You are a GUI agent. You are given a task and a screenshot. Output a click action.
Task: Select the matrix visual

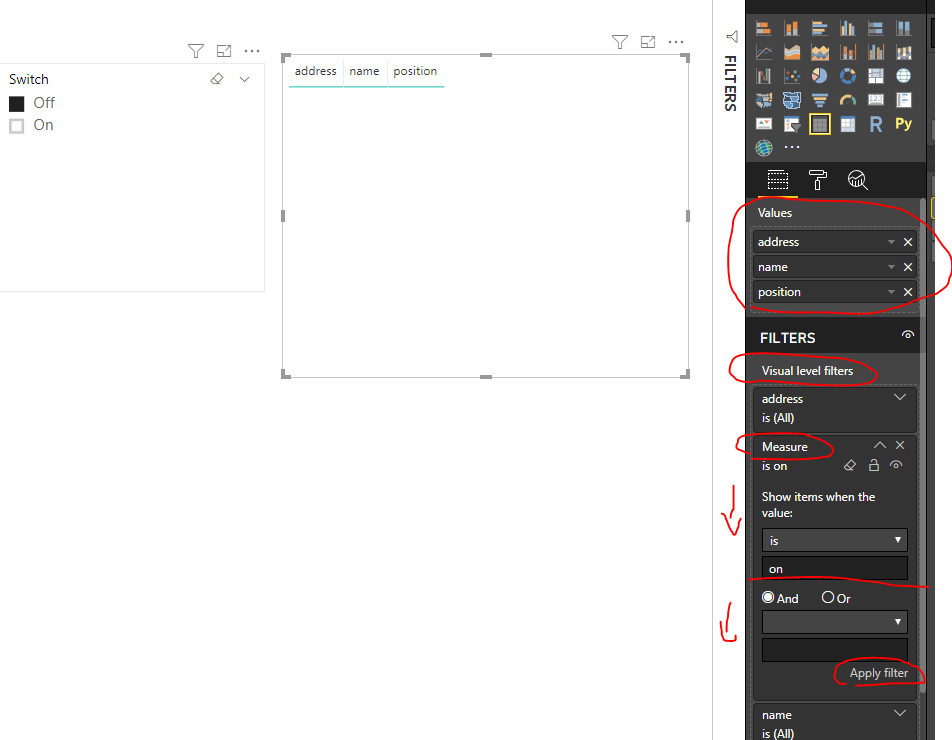pyautogui.click(x=848, y=124)
